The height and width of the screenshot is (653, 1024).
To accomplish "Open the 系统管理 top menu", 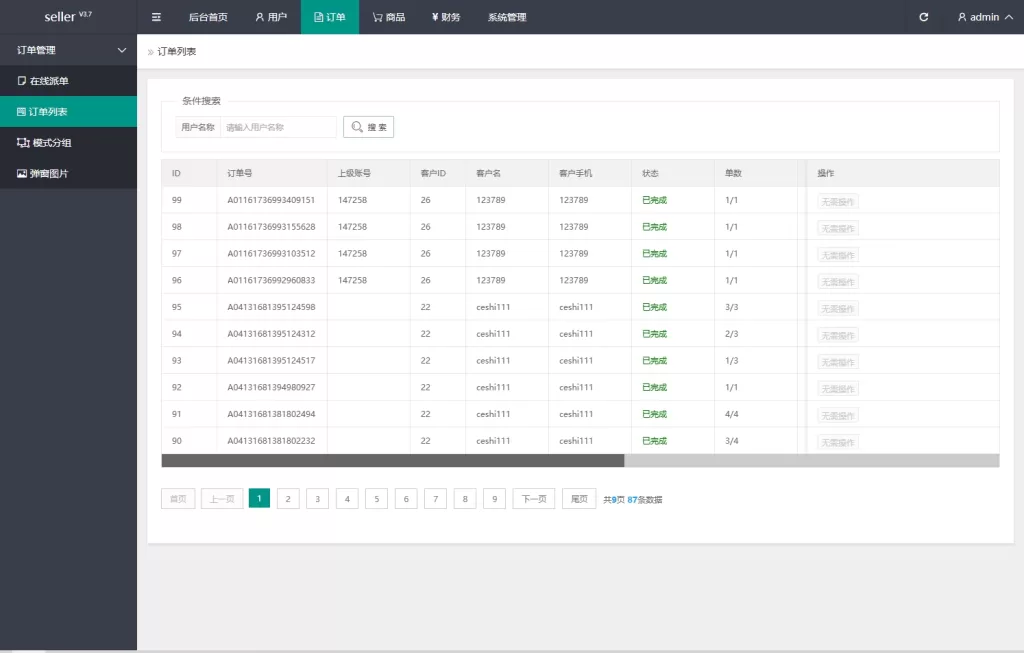I will [x=507, y=17].
